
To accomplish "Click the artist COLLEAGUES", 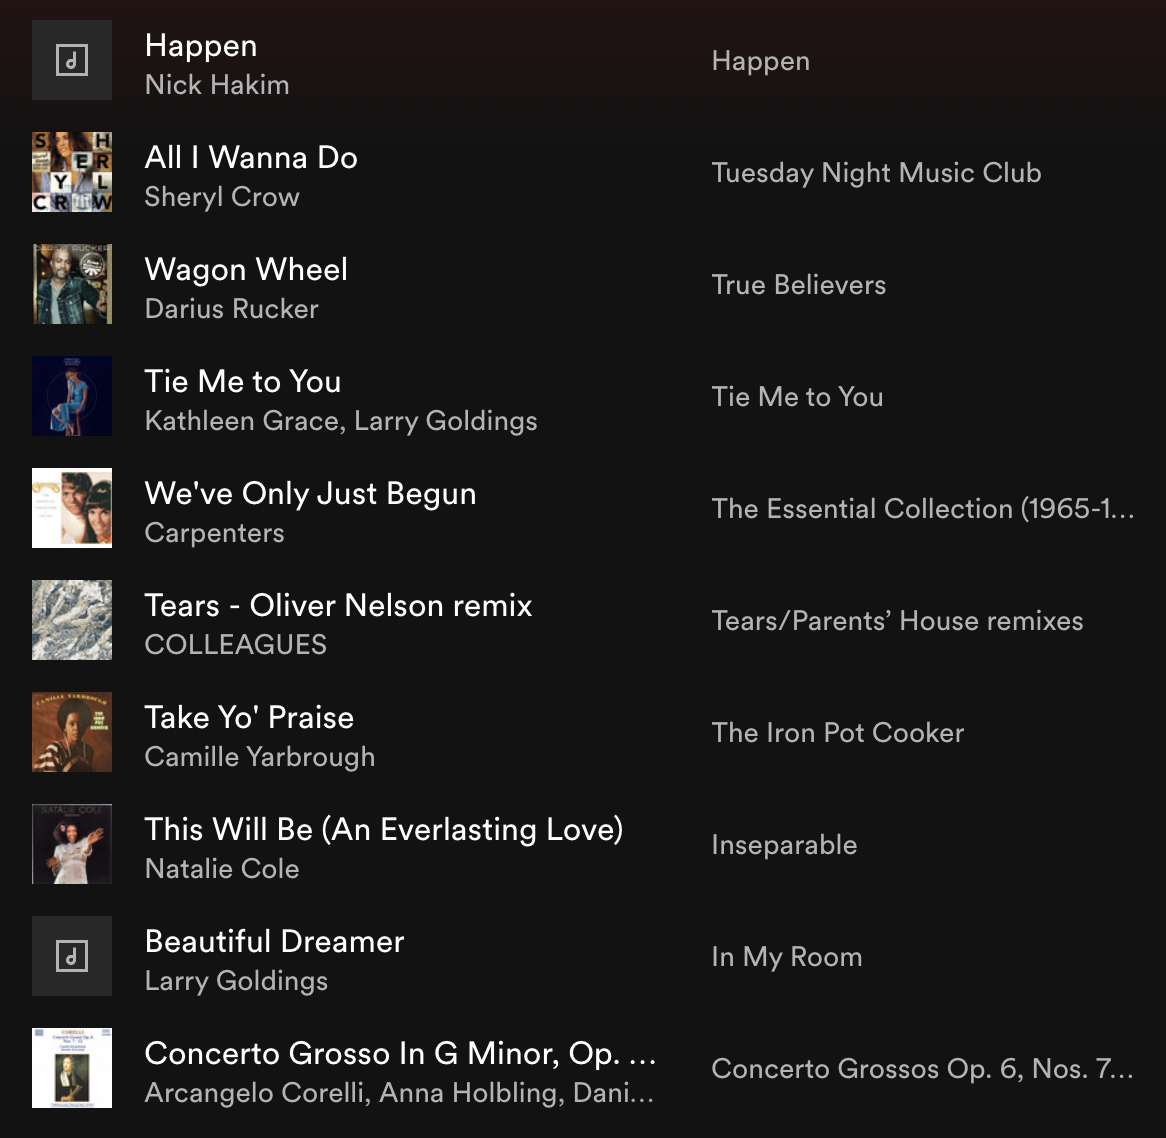I will point(236,645).
